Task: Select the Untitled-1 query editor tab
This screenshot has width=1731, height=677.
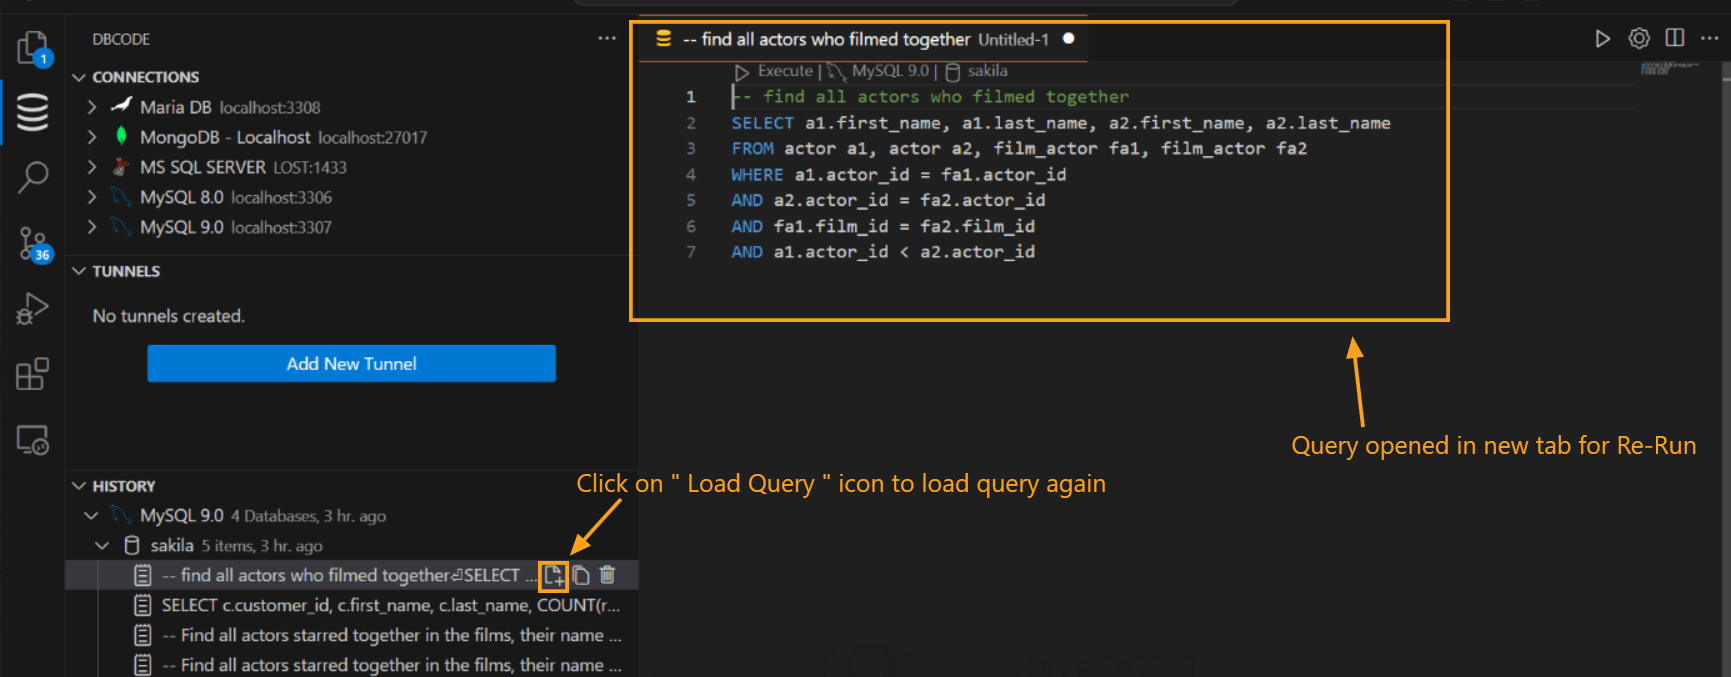Action: (x=864, y=39)
